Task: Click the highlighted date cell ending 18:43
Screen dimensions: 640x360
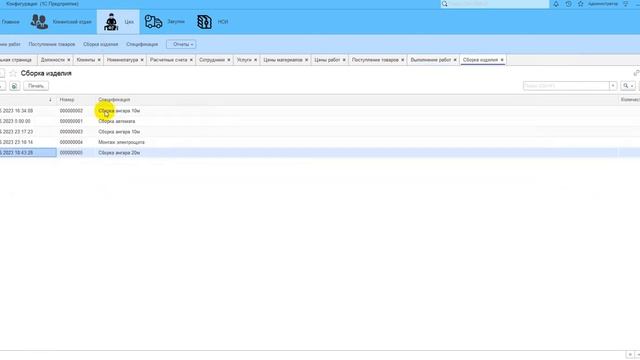Action: pyautogui.click(x=28, y=153)
